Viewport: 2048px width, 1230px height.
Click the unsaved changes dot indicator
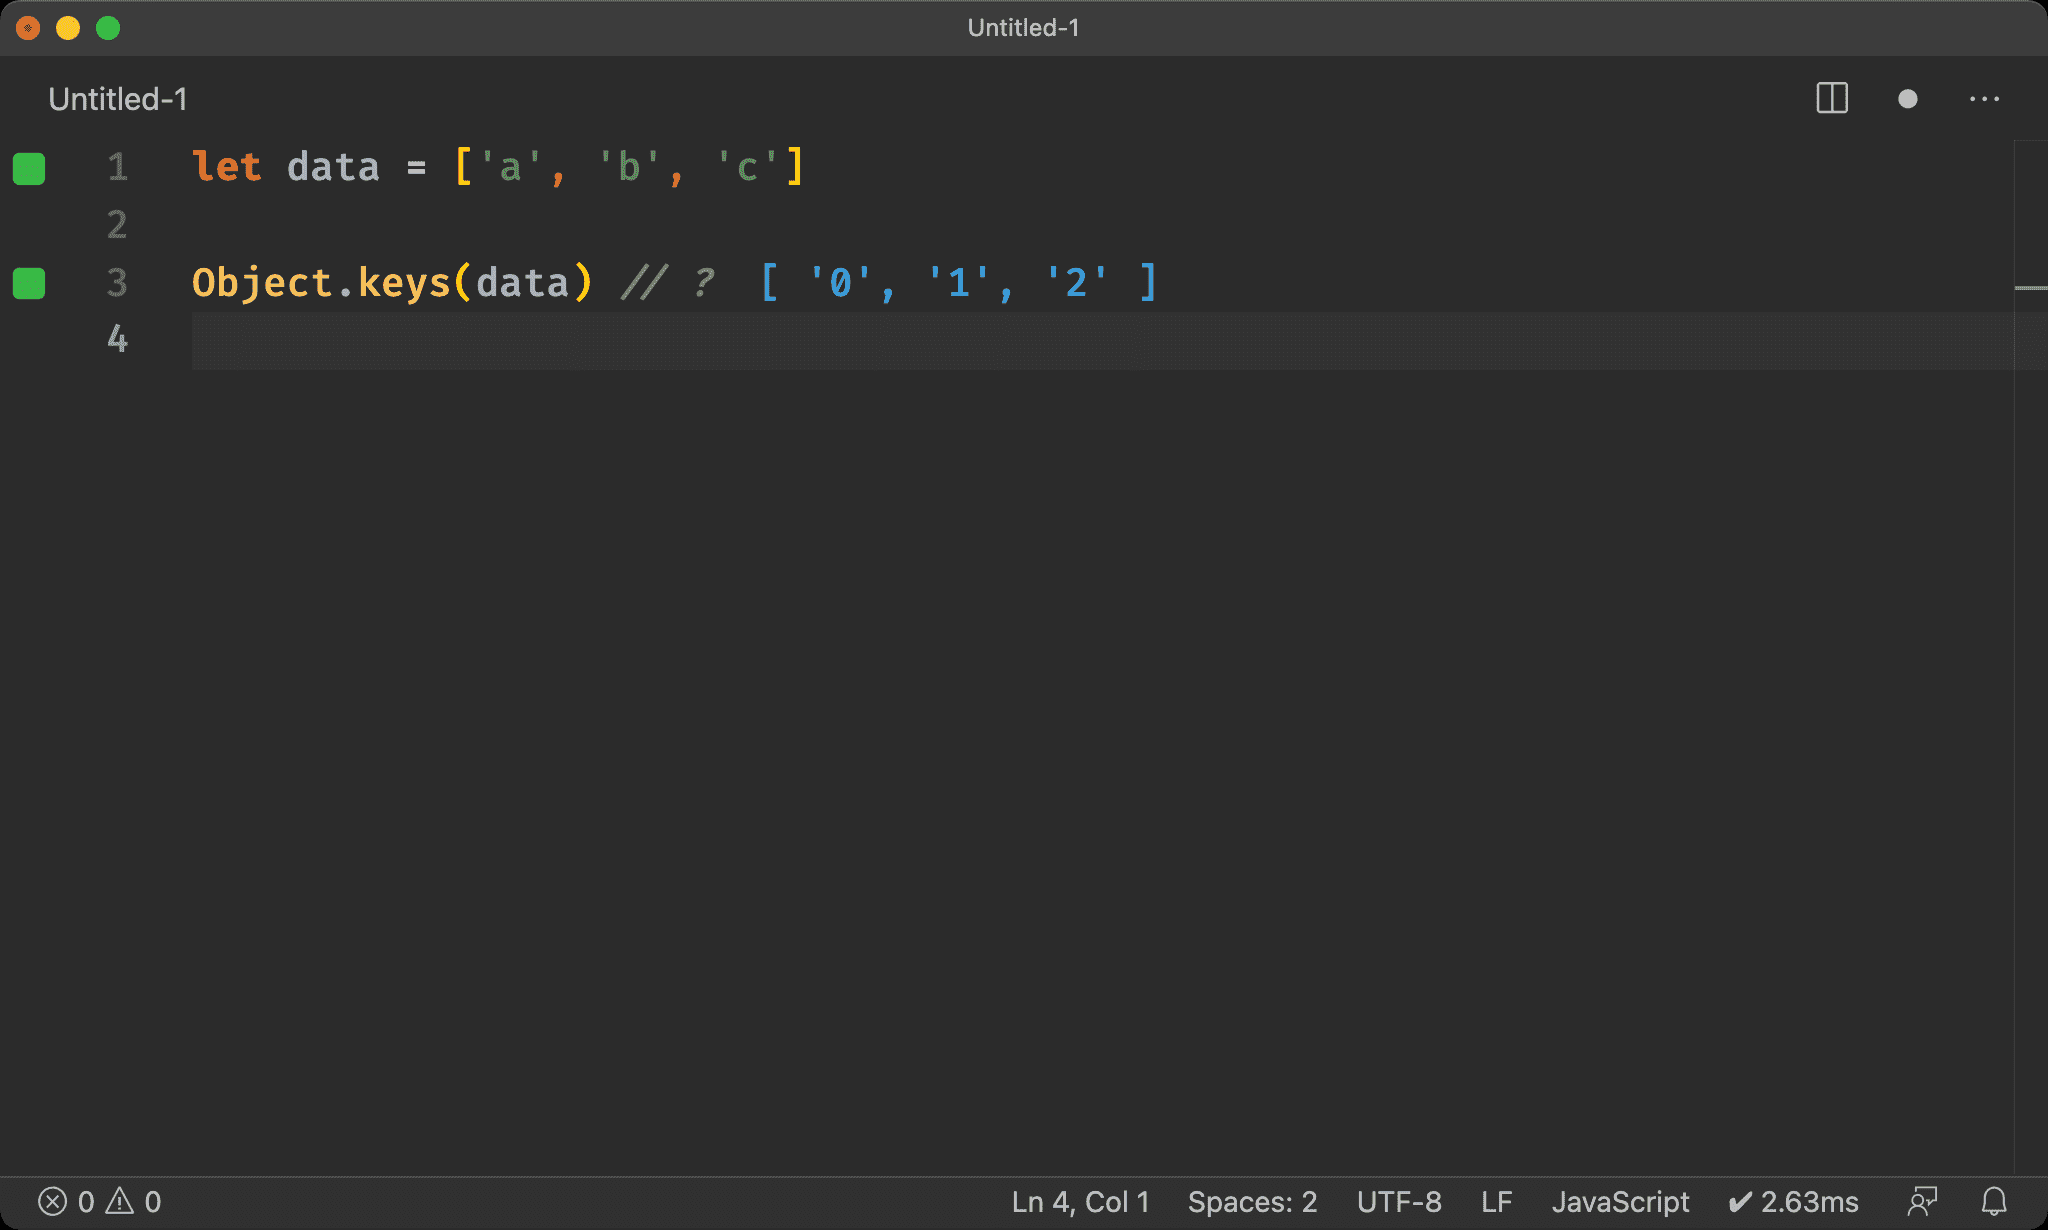point(1907,99)
